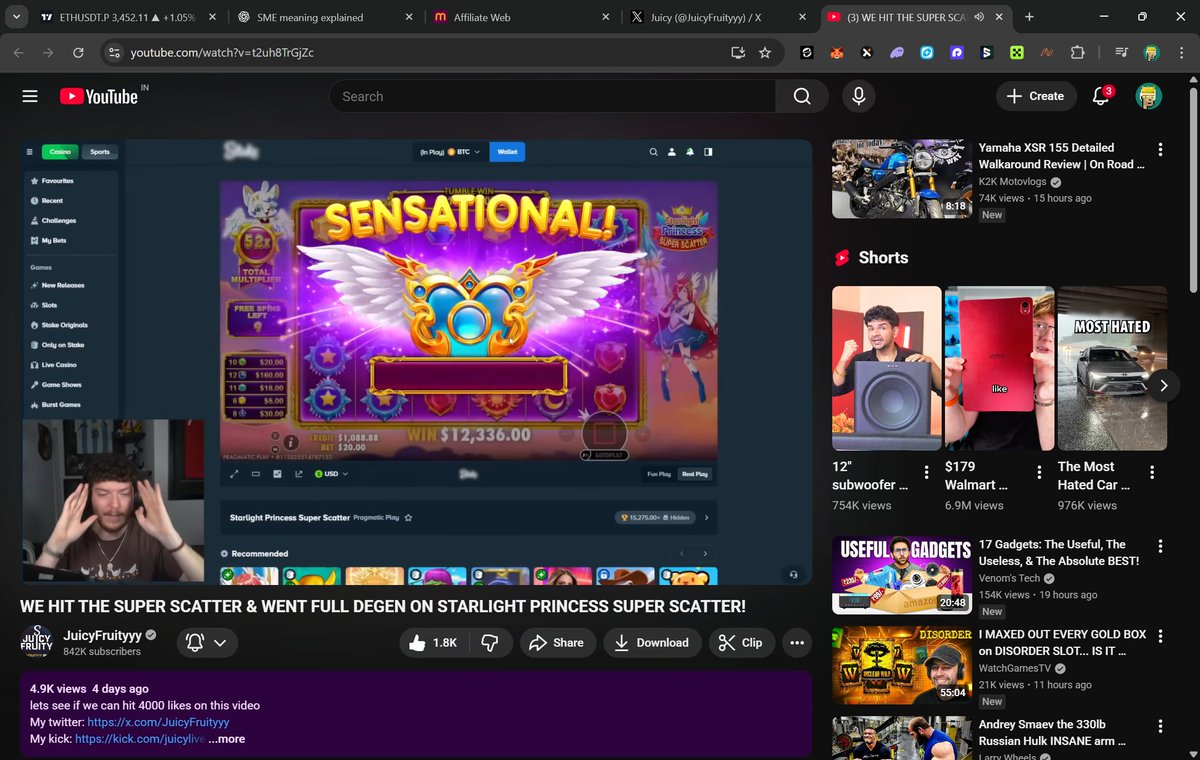
Task: Open Venom's Tech channel name
Action: tap(1010, 578)
